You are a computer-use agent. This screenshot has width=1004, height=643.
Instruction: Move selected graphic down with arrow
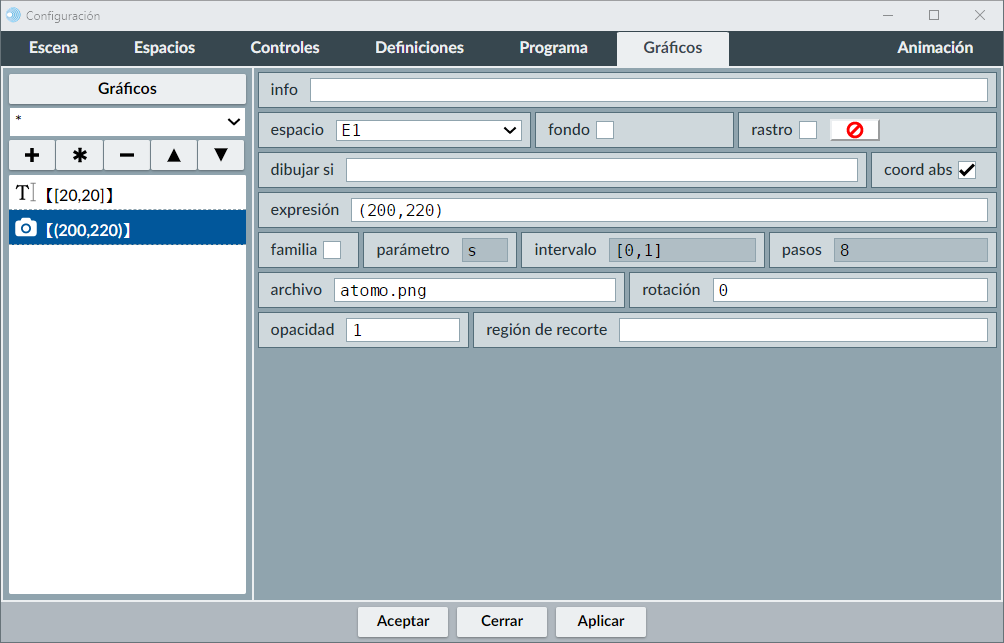tap(221, 155)
